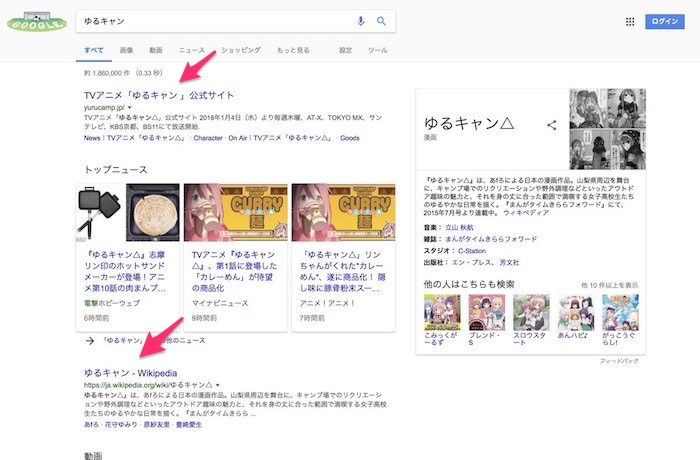The width and height of the screenshot is (700, 460).
Task: Expand the dropdown arrow beside the Wikipedia URL
Action: (218, 384)
